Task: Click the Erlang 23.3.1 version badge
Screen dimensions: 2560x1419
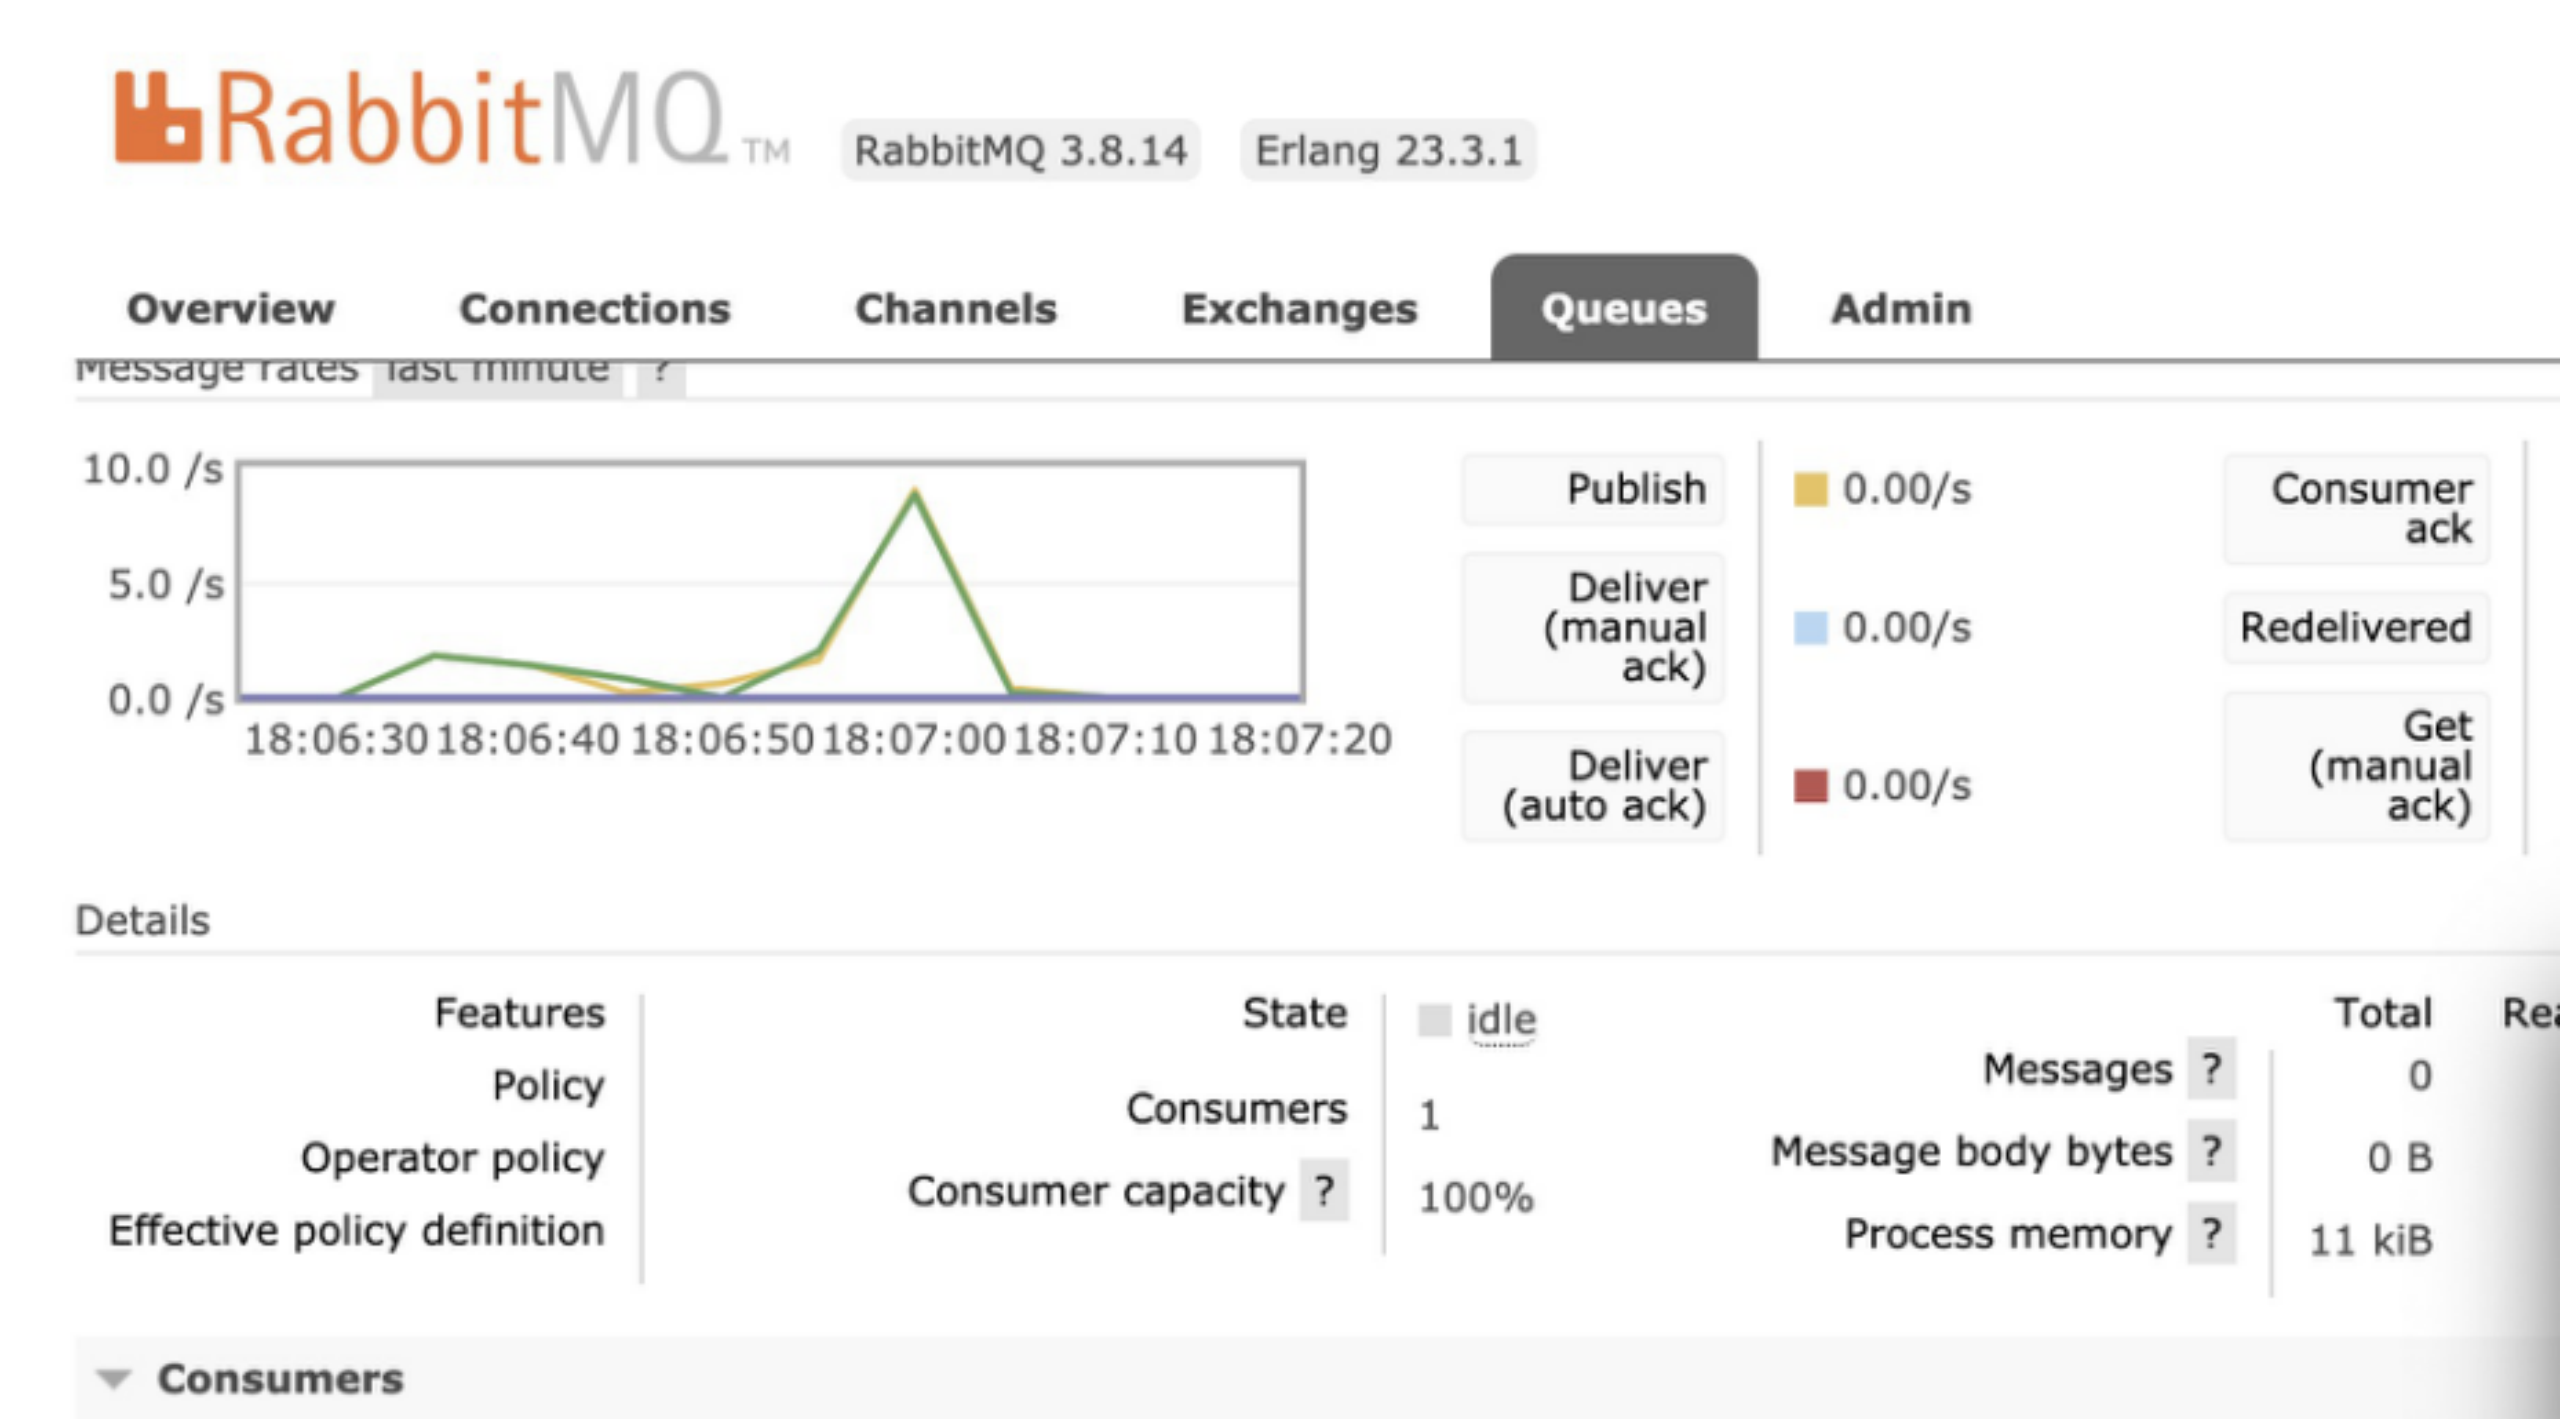Action: (x=1388, y=151)
